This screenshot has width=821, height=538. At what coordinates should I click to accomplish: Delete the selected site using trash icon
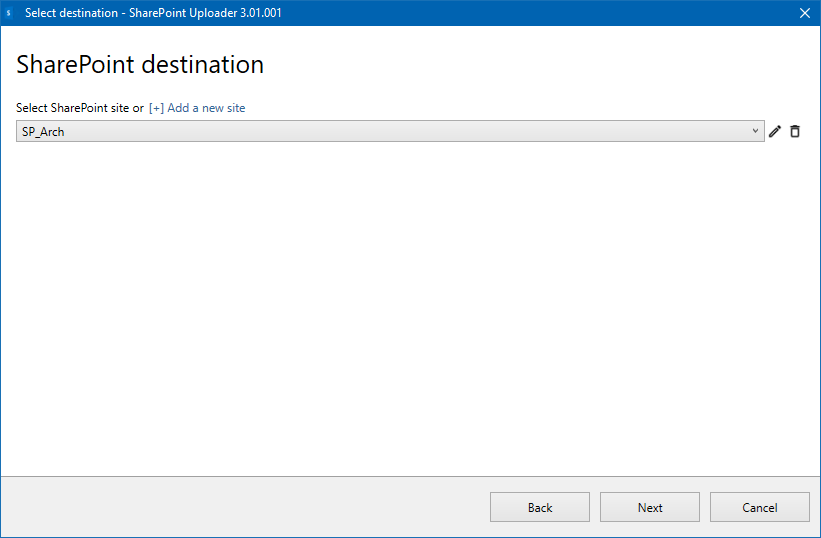(x=795, y=131)
